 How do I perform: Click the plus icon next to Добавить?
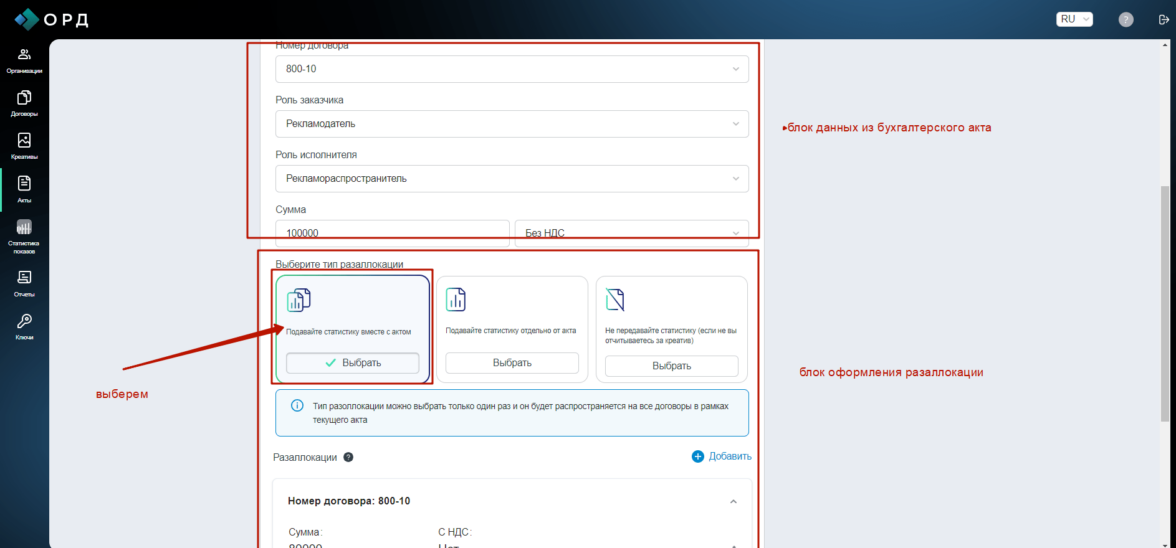pos(698,457)
